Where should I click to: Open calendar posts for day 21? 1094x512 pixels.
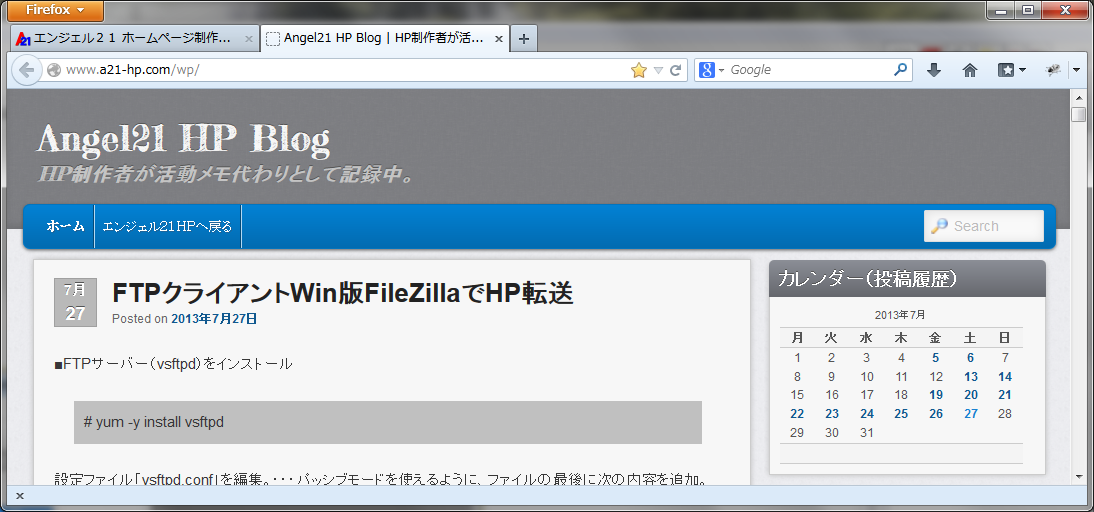(1005, 395)
